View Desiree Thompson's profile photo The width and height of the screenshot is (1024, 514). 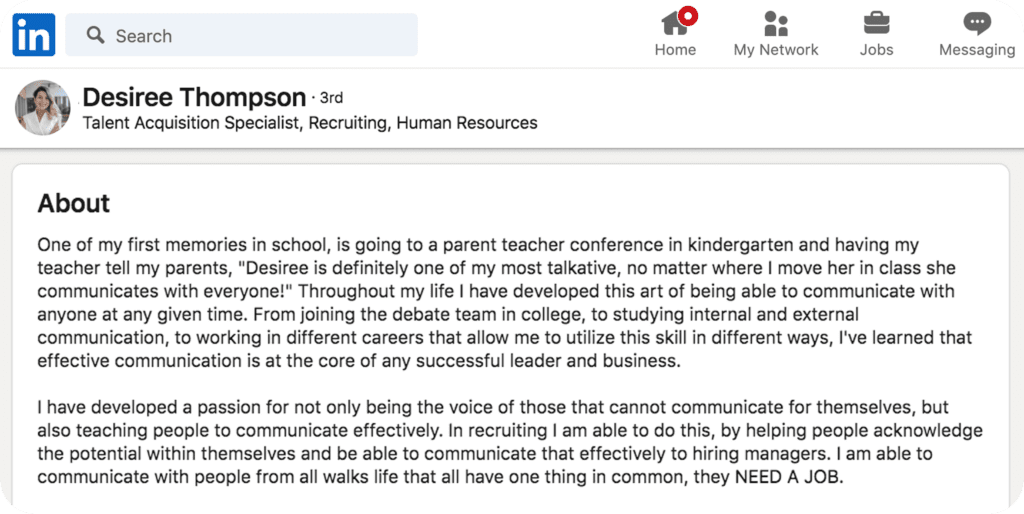click(42, 108)
